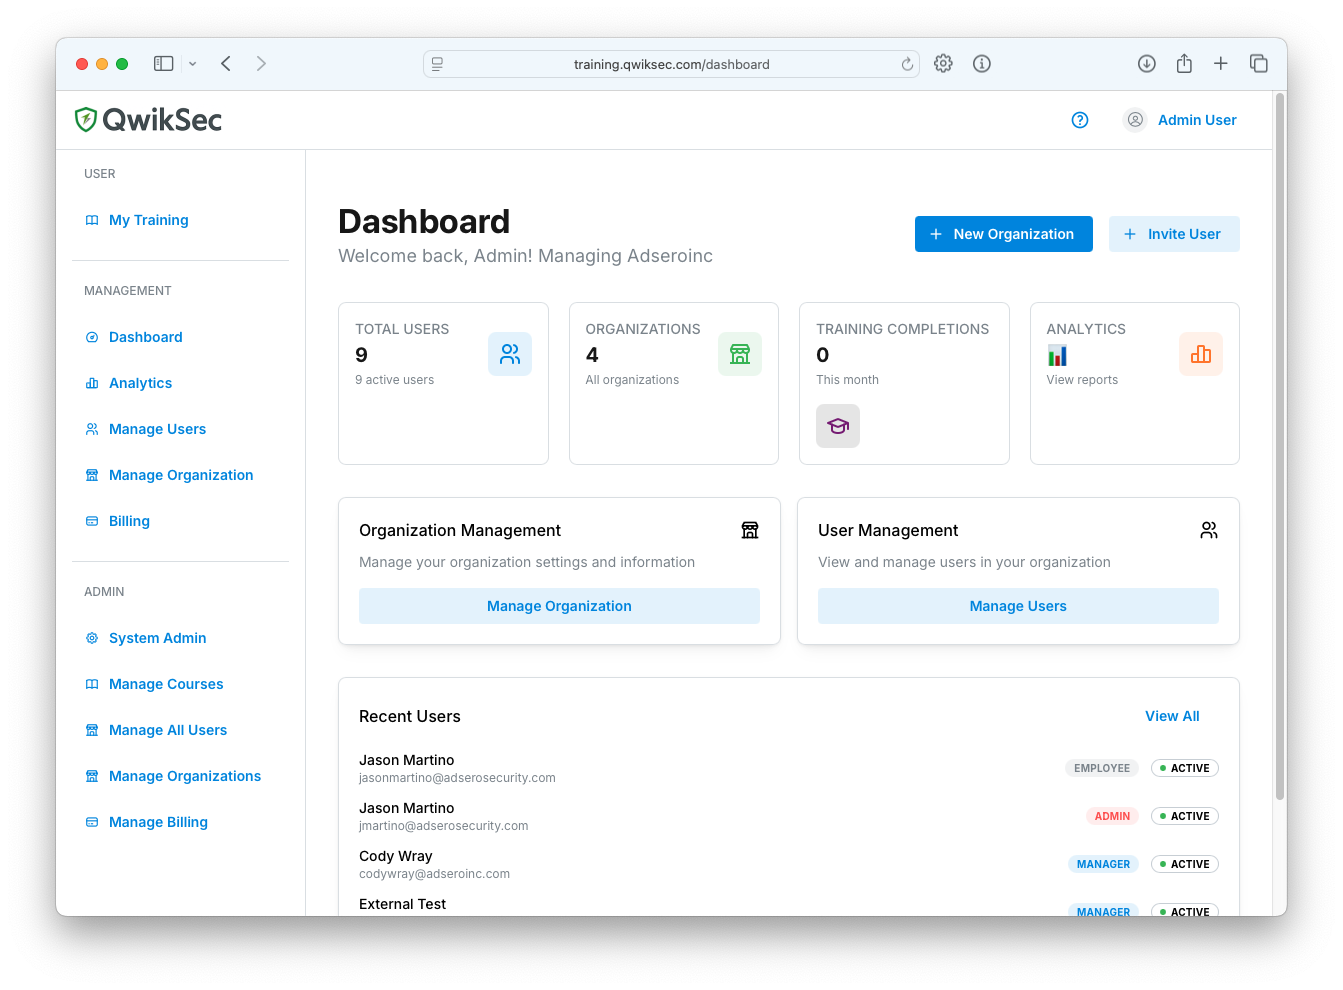Open View All recent users link
The image size is (1343, 990).
[x=1172, y=716]
